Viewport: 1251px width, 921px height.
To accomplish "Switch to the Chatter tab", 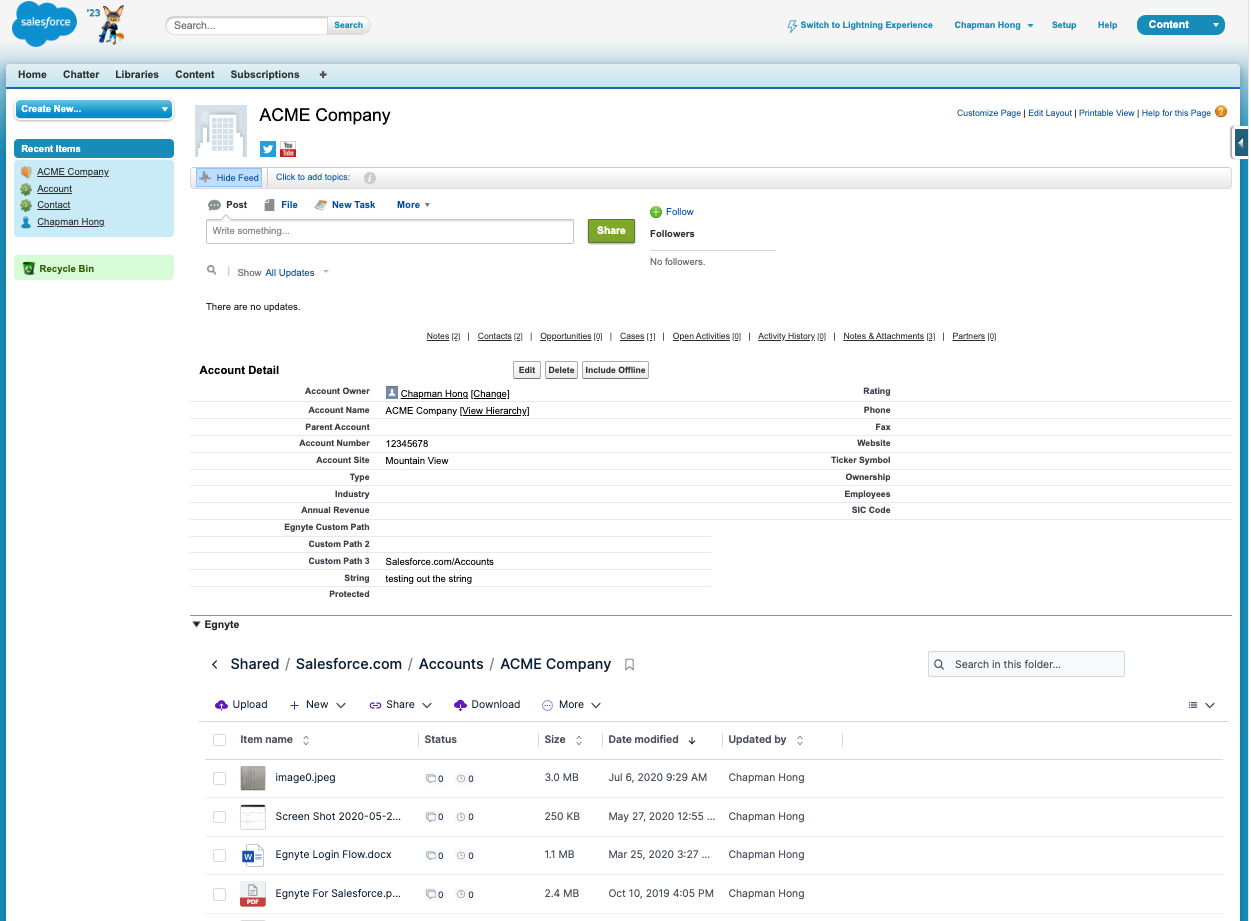I will coord(81,75).
